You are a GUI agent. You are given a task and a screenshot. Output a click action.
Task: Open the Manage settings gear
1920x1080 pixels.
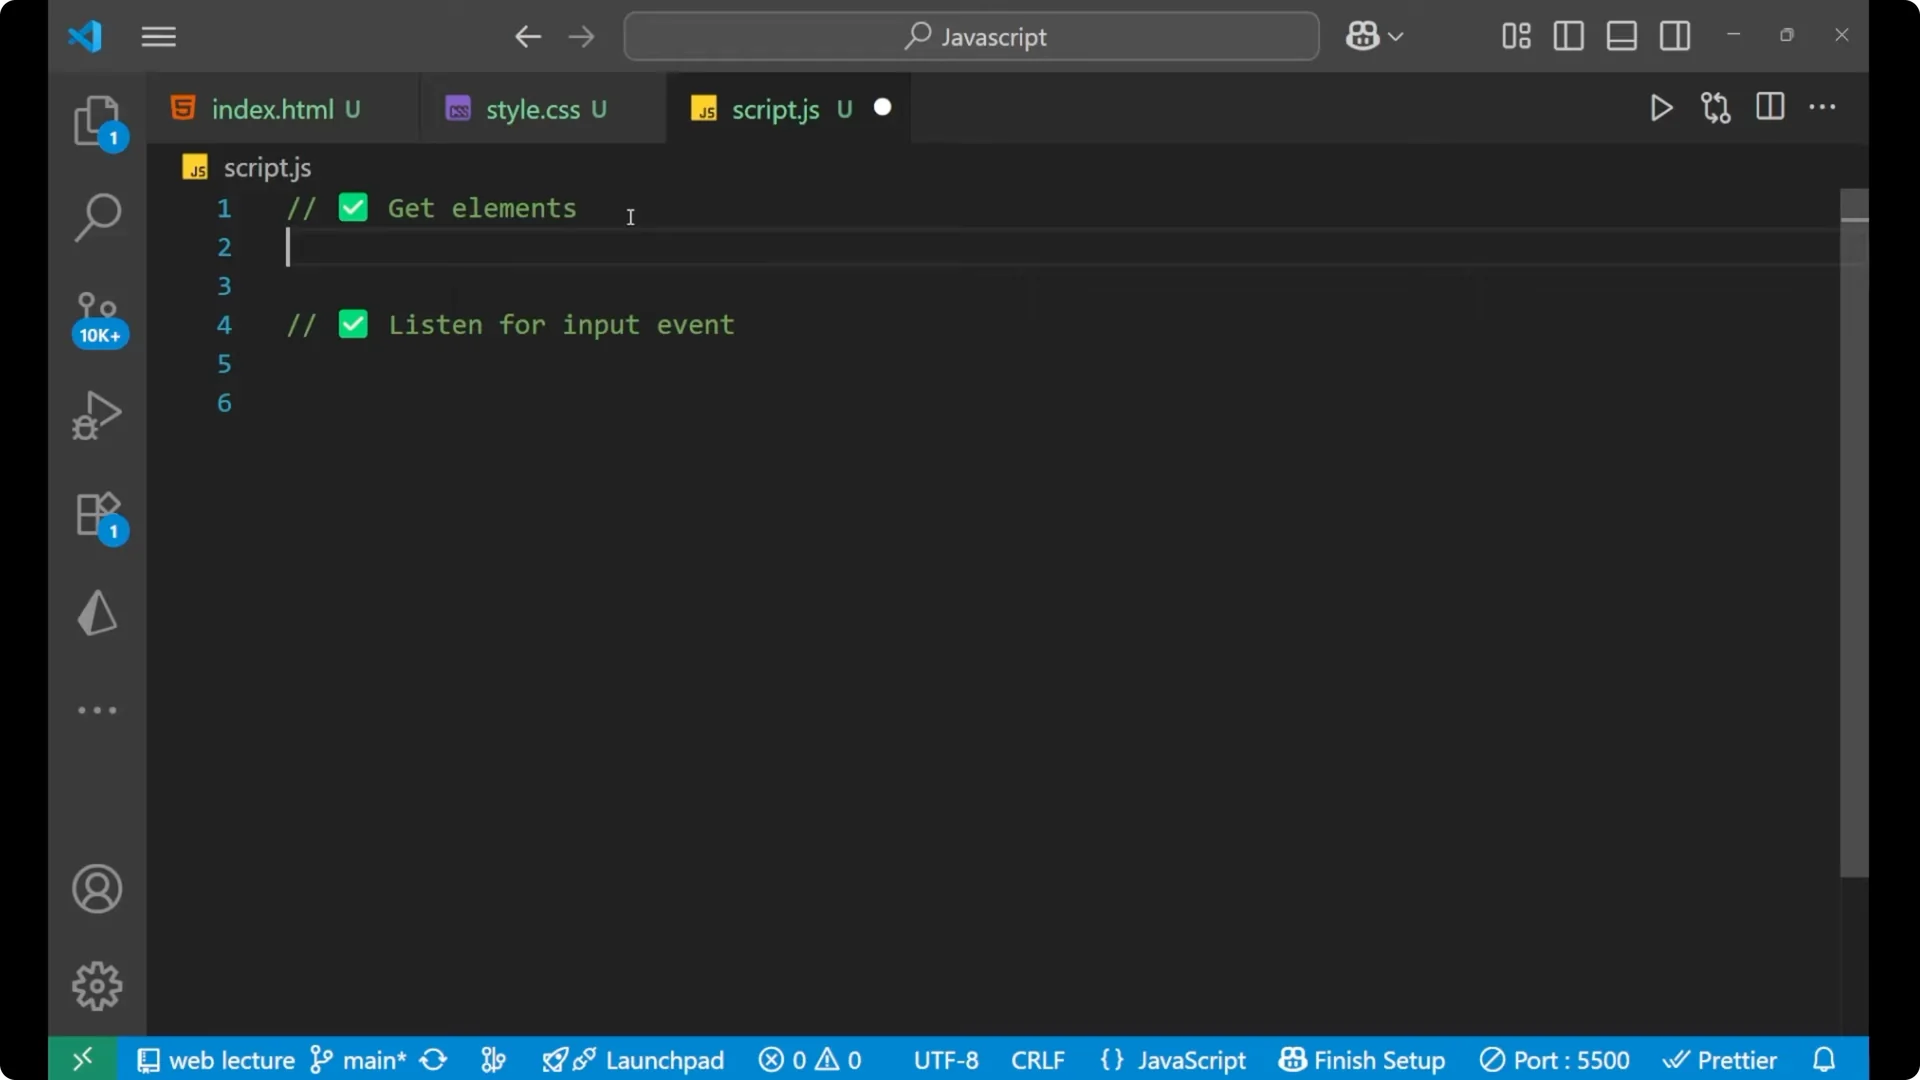(97, 985)
